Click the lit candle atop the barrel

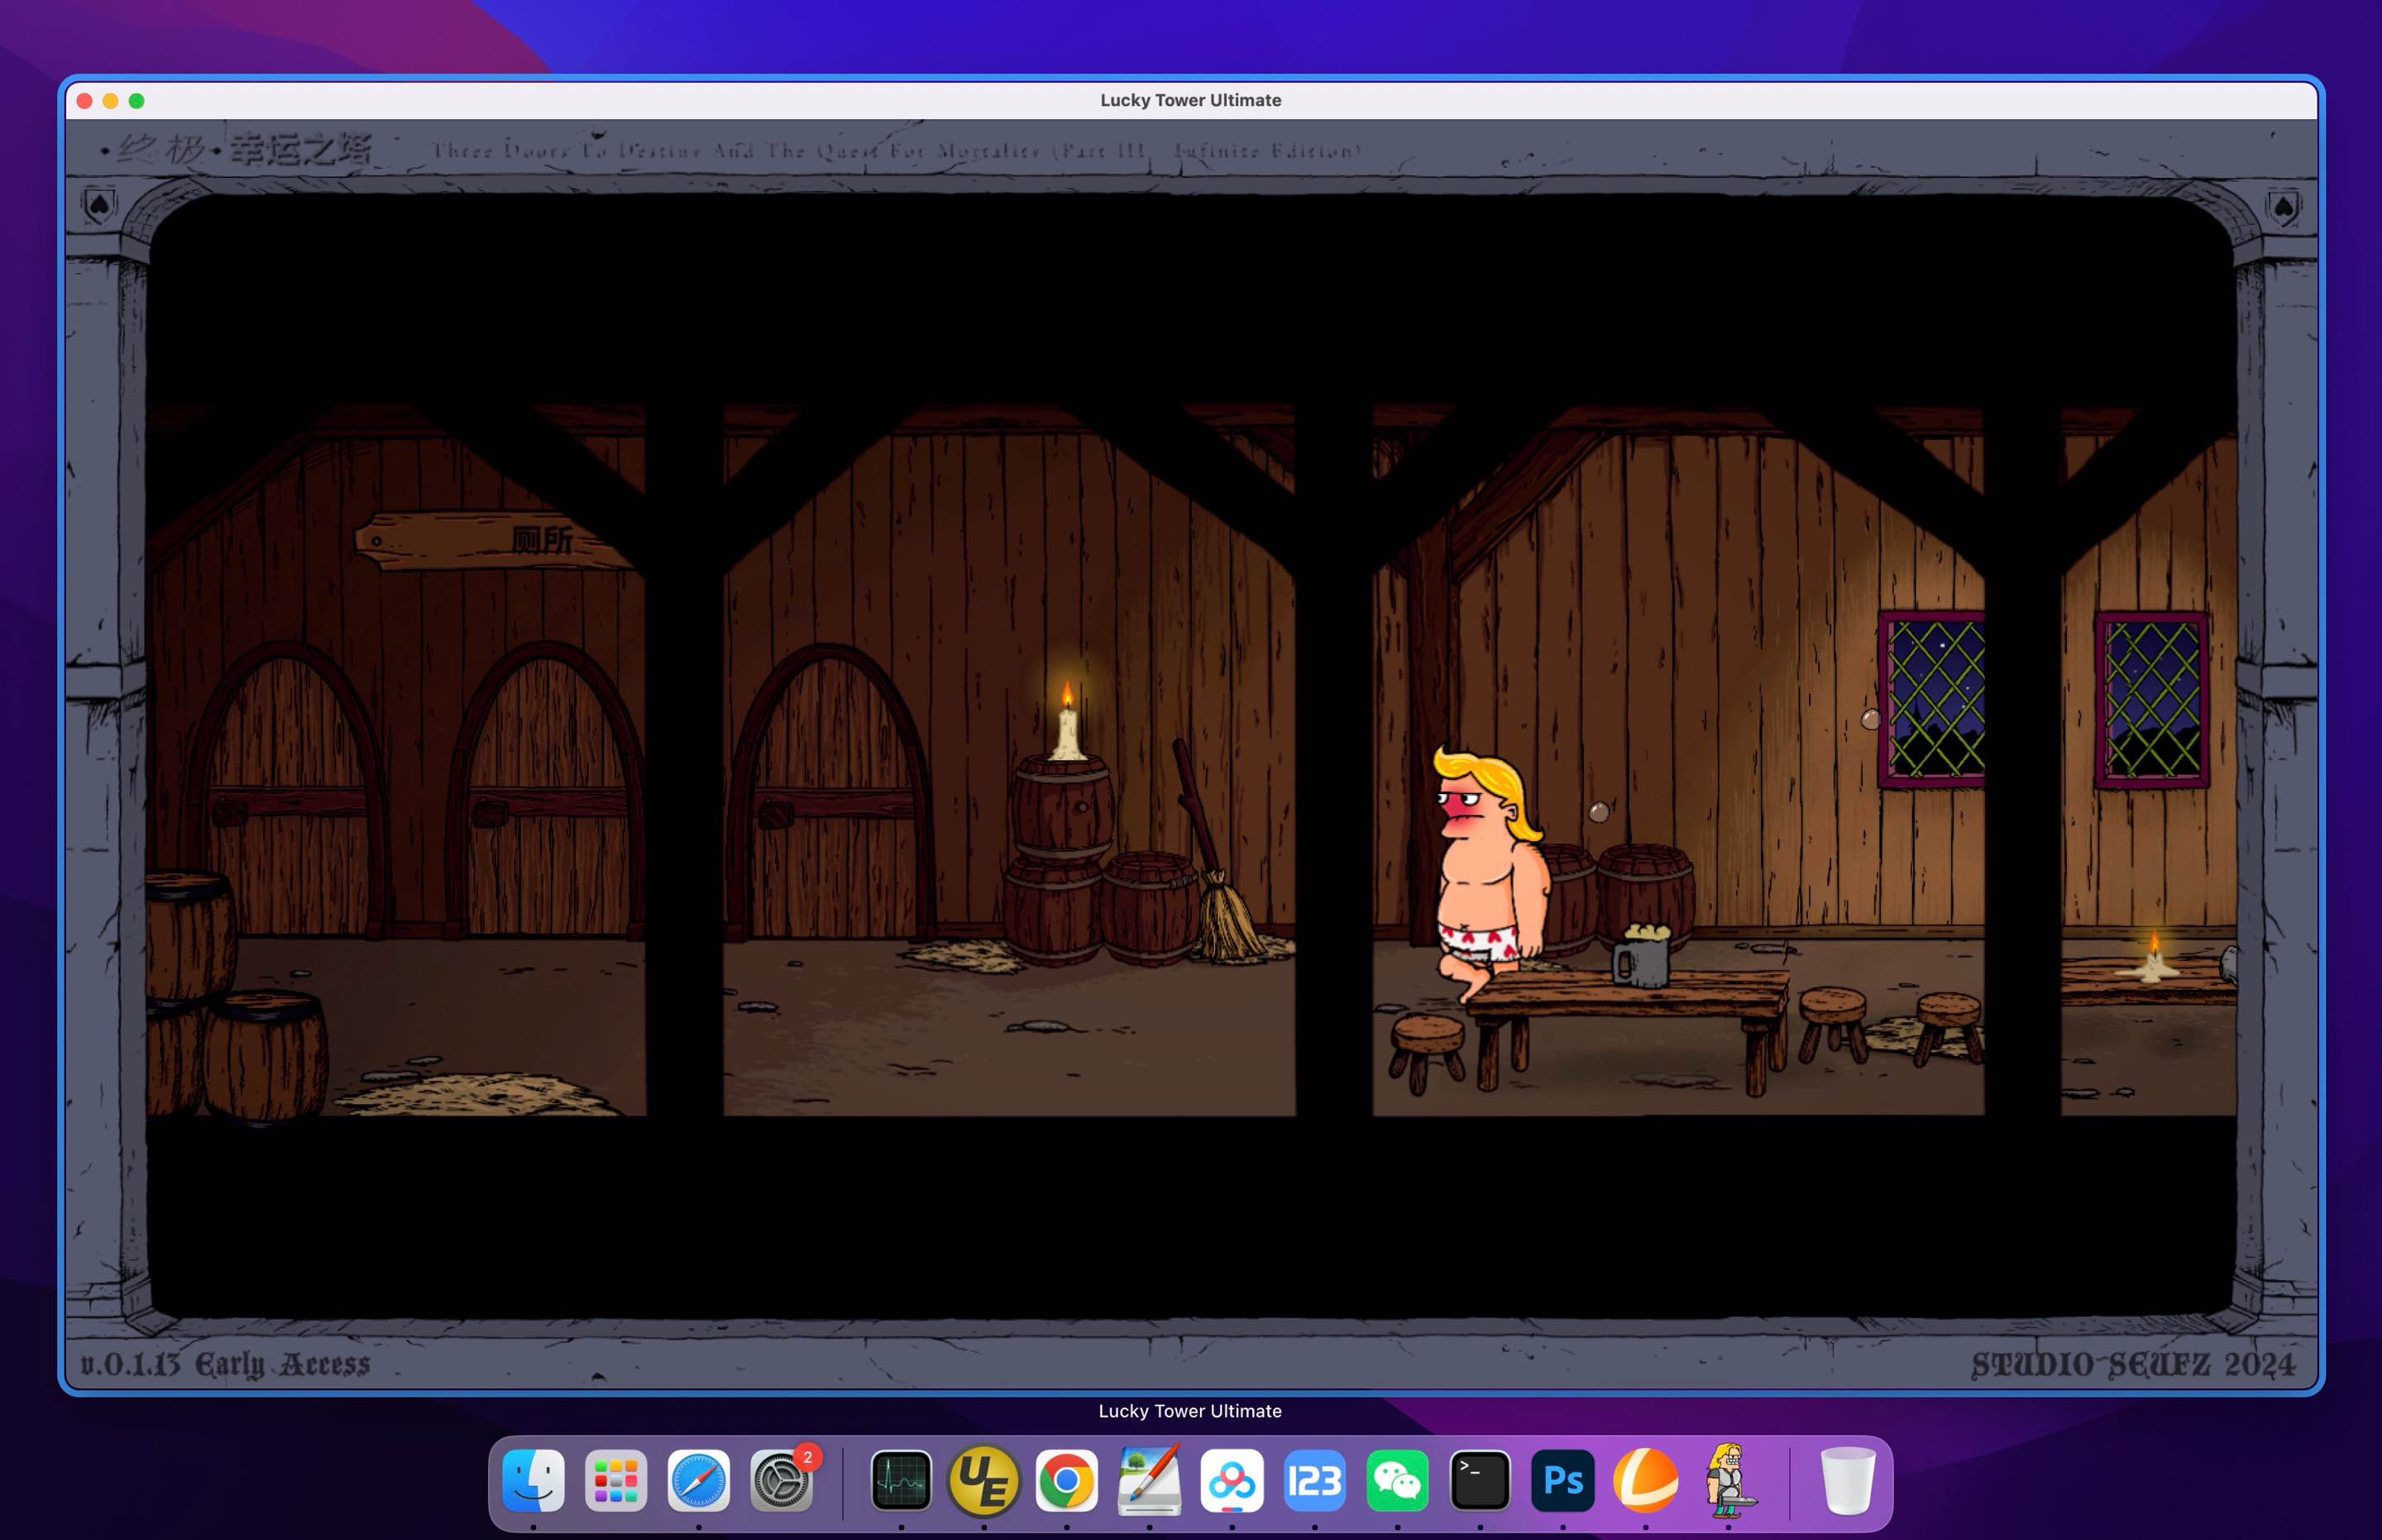point(1067,720)
